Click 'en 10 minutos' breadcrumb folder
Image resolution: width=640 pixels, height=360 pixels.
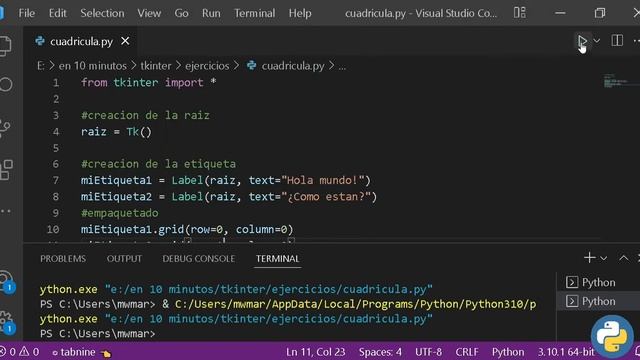93,66
